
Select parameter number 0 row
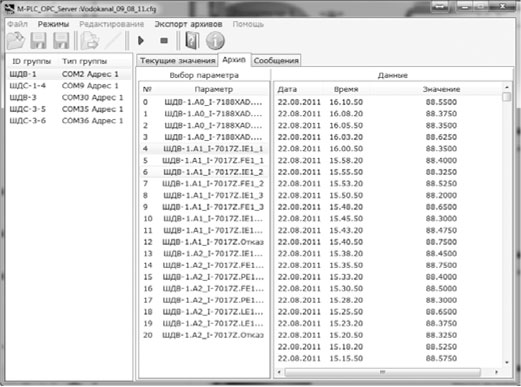tap(204, 102)
